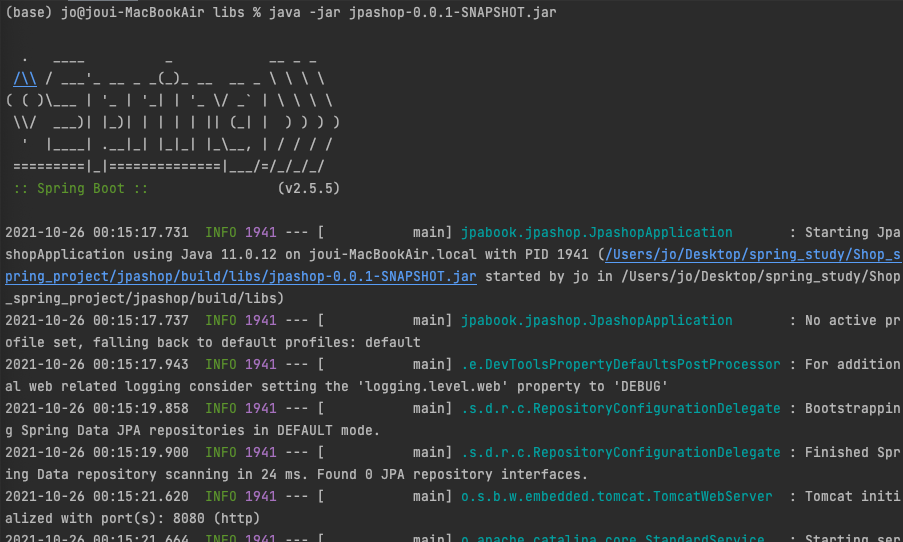Viewport: 903px width, 542px height.
Task: Click the purple 1941 PID on the 00:15:17.943 line
Action: pyautogui.click(x=260, y=364)
